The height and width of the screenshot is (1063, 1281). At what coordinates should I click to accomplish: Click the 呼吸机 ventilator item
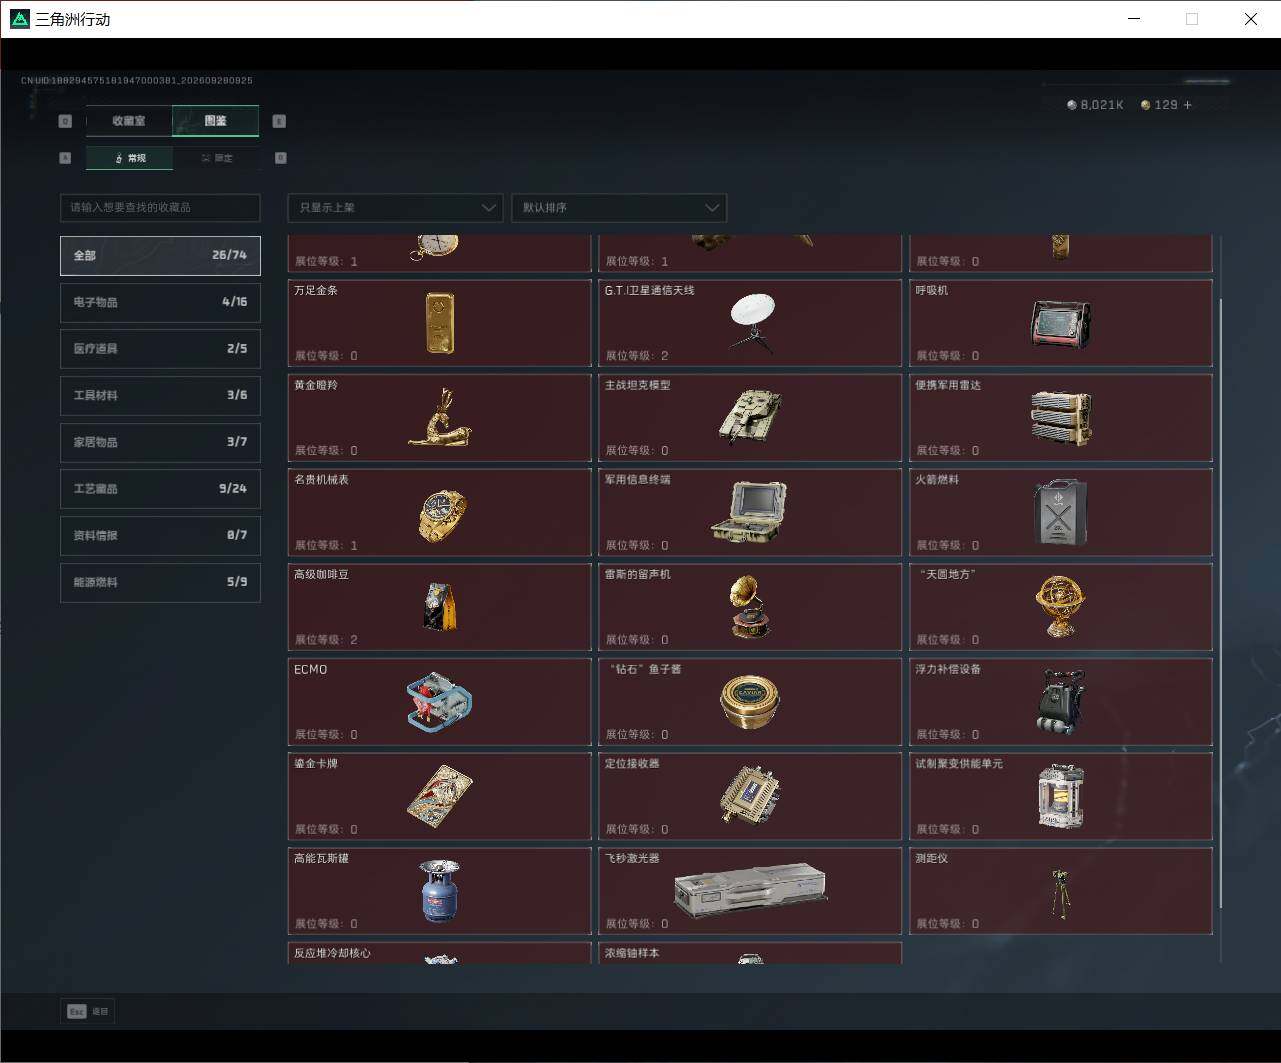click(1061, 323)
